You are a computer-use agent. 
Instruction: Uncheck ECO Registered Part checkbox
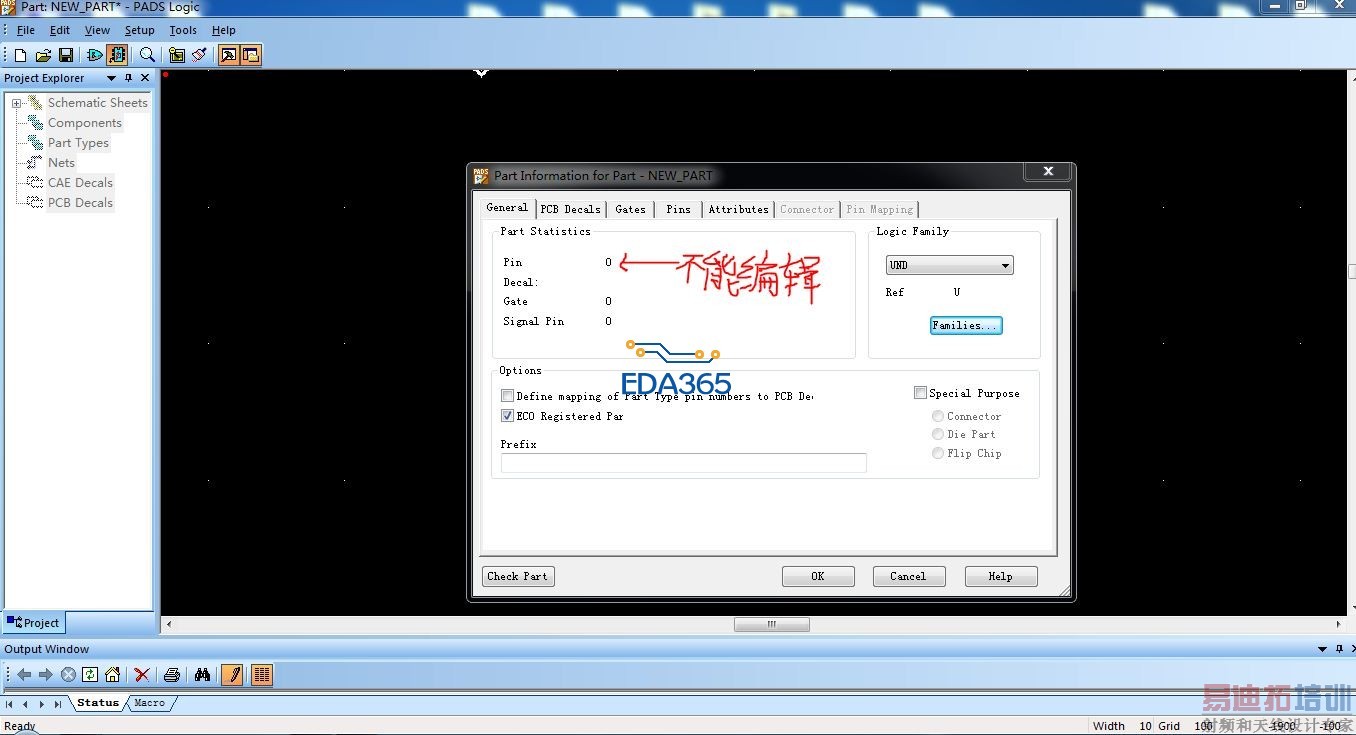click(x=507, y=416)
